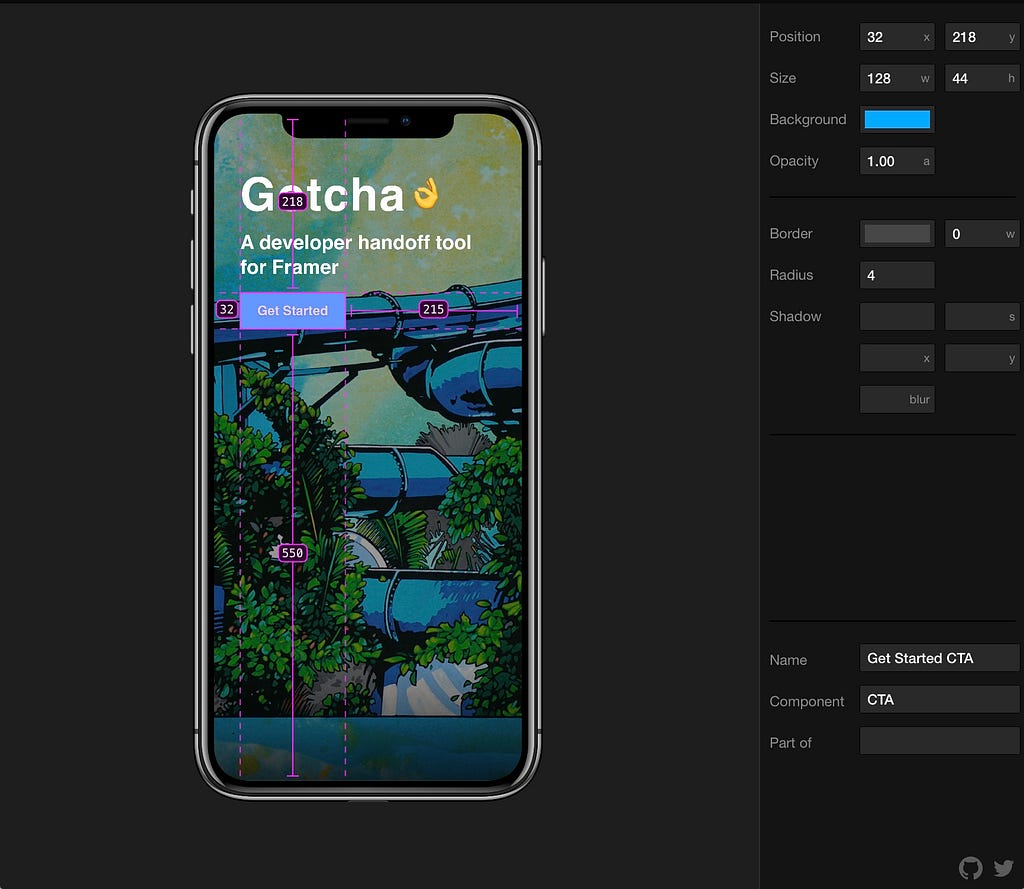
Task: Click the OK hand emoji beside Gotcha
Action: click(426, 193)
